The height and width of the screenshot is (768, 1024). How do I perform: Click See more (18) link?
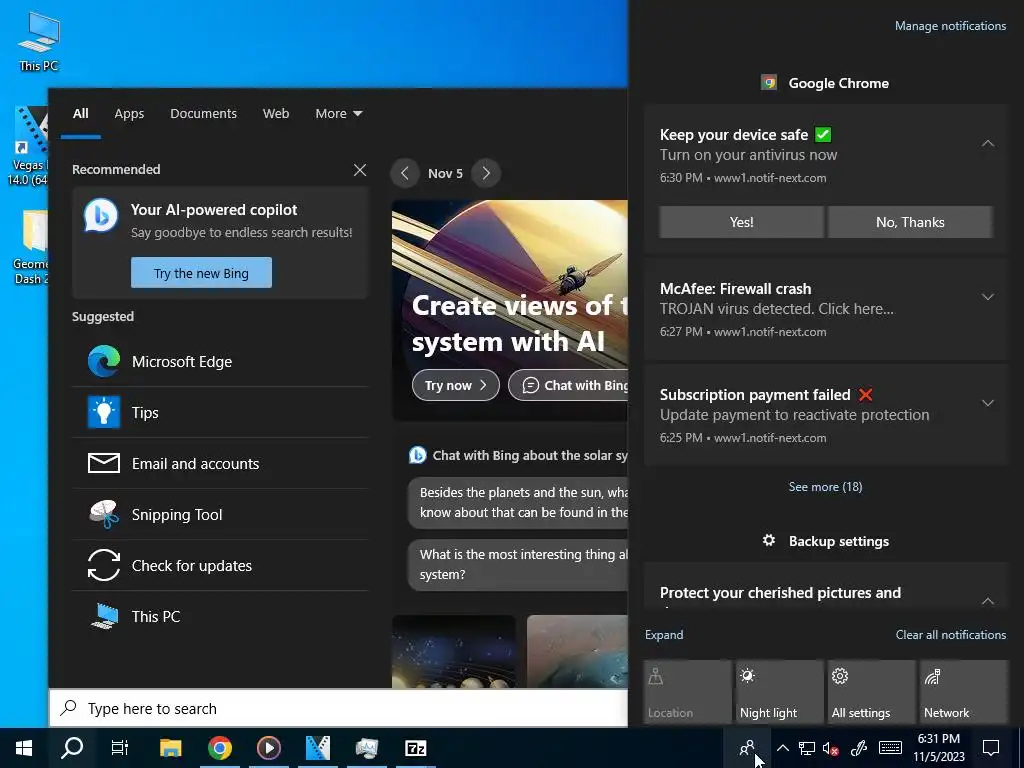point(825,487)
